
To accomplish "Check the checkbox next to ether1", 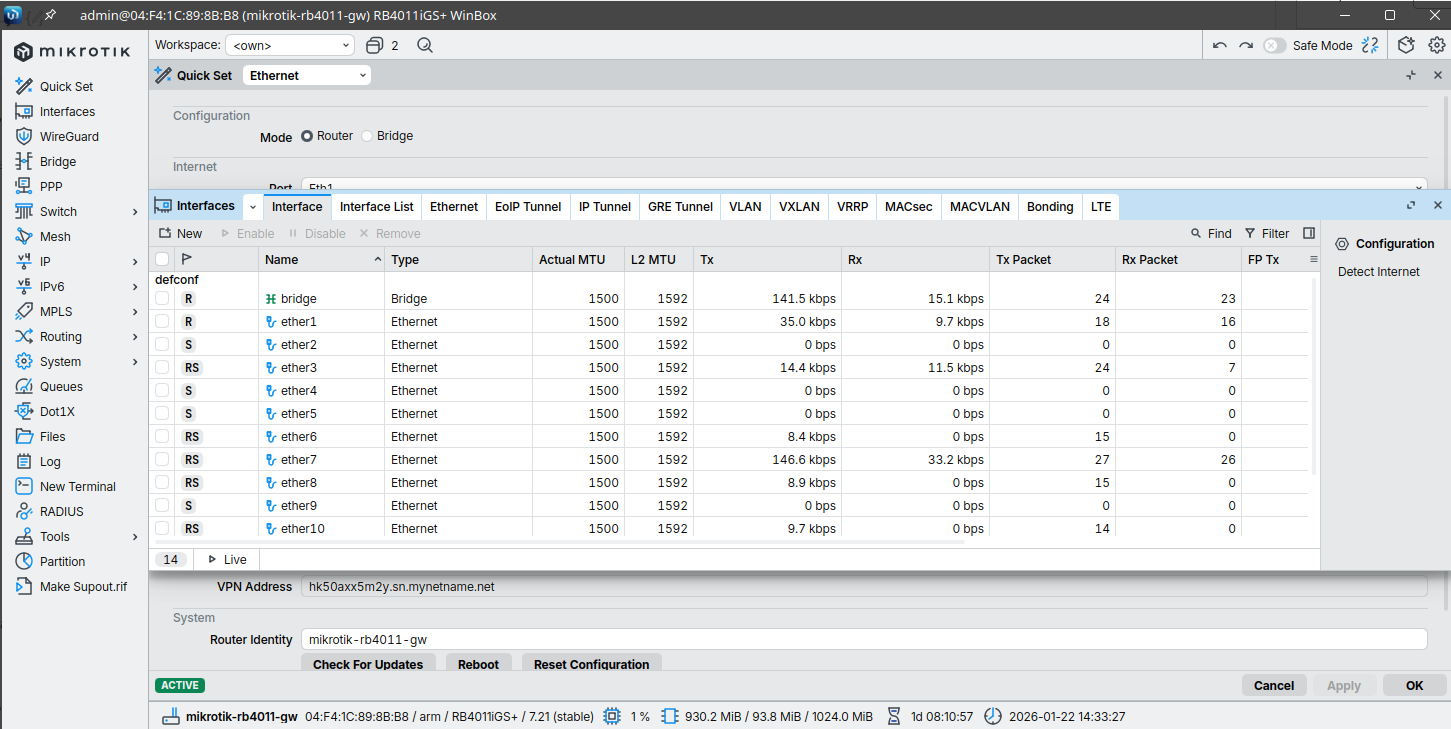I will pos(161,321).
